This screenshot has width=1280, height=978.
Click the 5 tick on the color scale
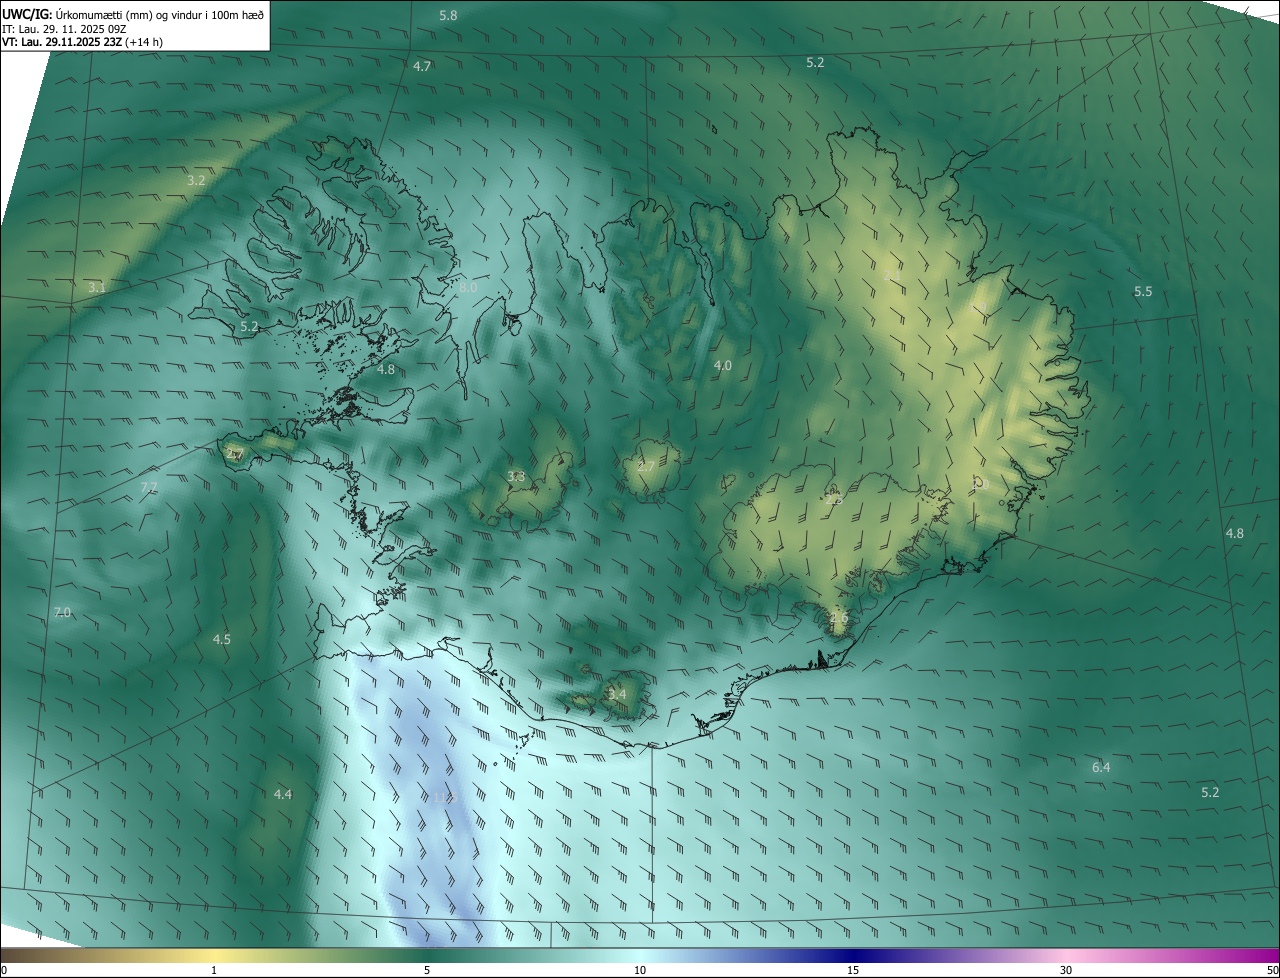click(427, 970)
